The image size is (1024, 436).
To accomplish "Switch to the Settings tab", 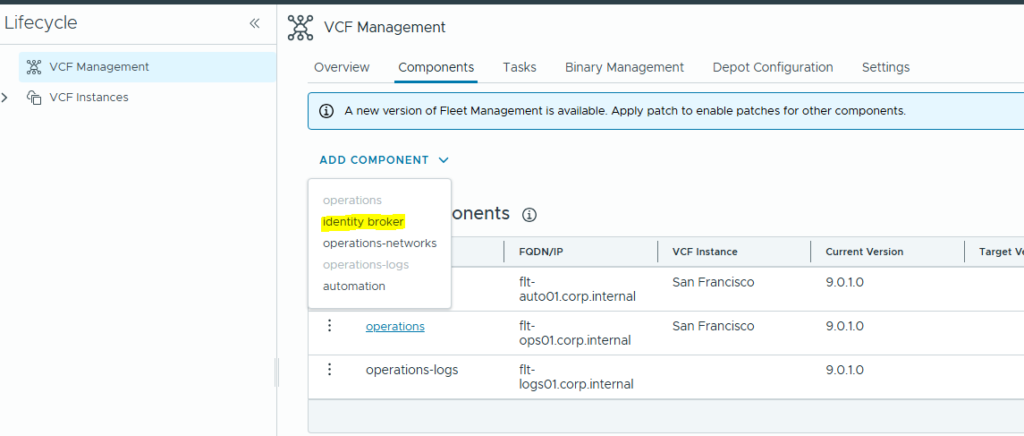I will [885, 67].
